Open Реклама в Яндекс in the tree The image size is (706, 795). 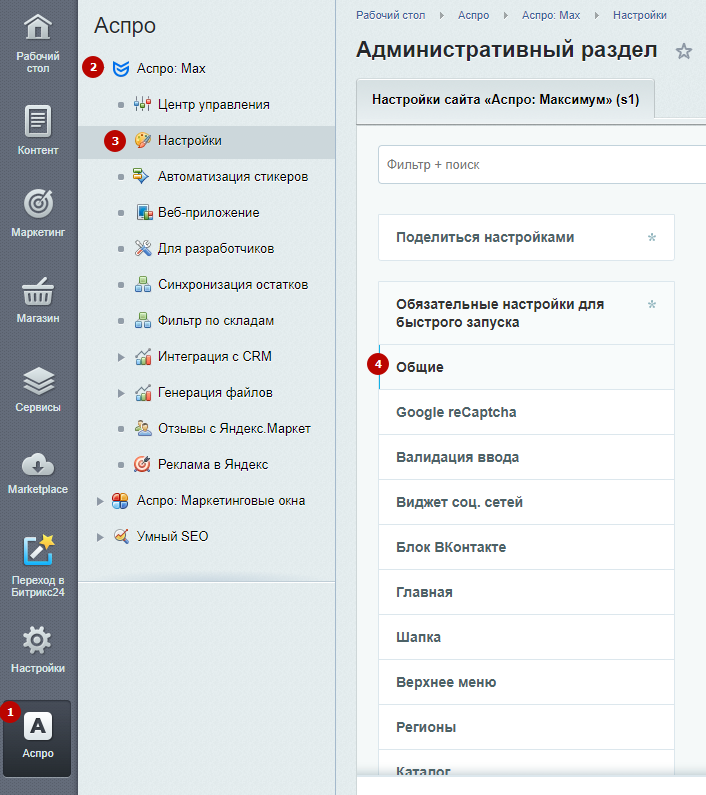tap(213, 464)
